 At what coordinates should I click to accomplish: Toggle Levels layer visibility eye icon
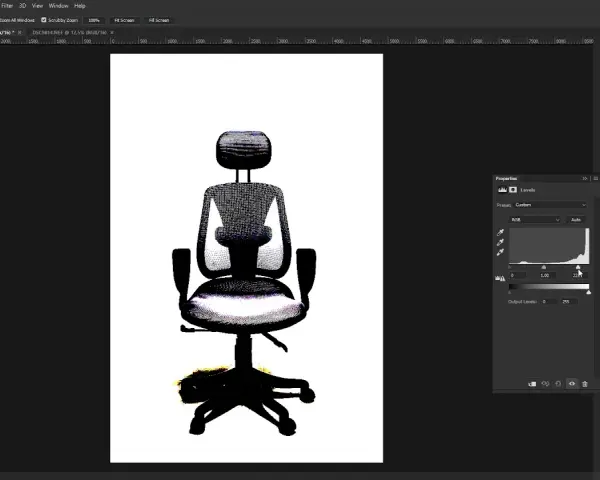[572, 384]
